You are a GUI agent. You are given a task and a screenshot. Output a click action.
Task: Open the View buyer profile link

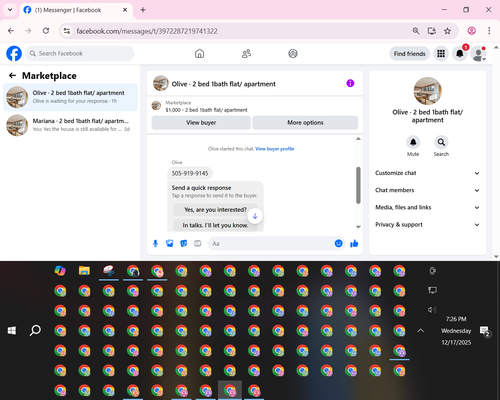275,149
